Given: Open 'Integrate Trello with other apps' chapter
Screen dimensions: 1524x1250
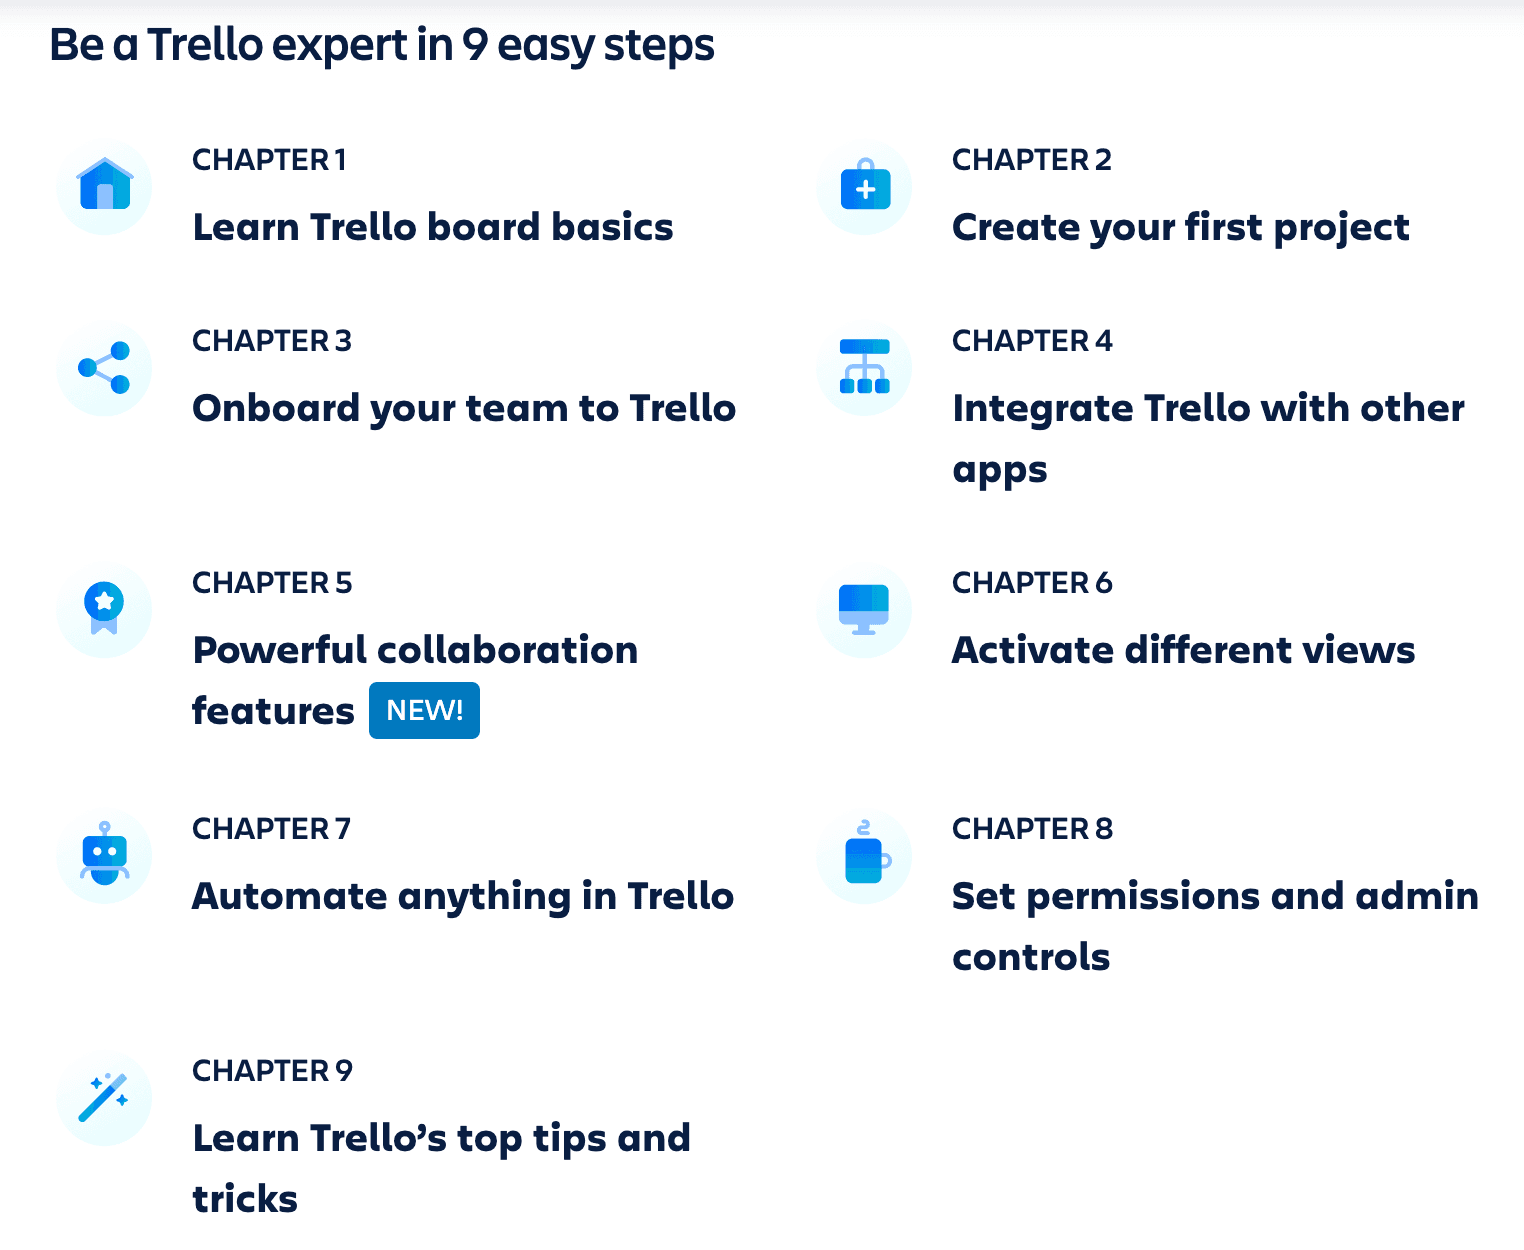Looking at the screenshot, I should 1208,409.
